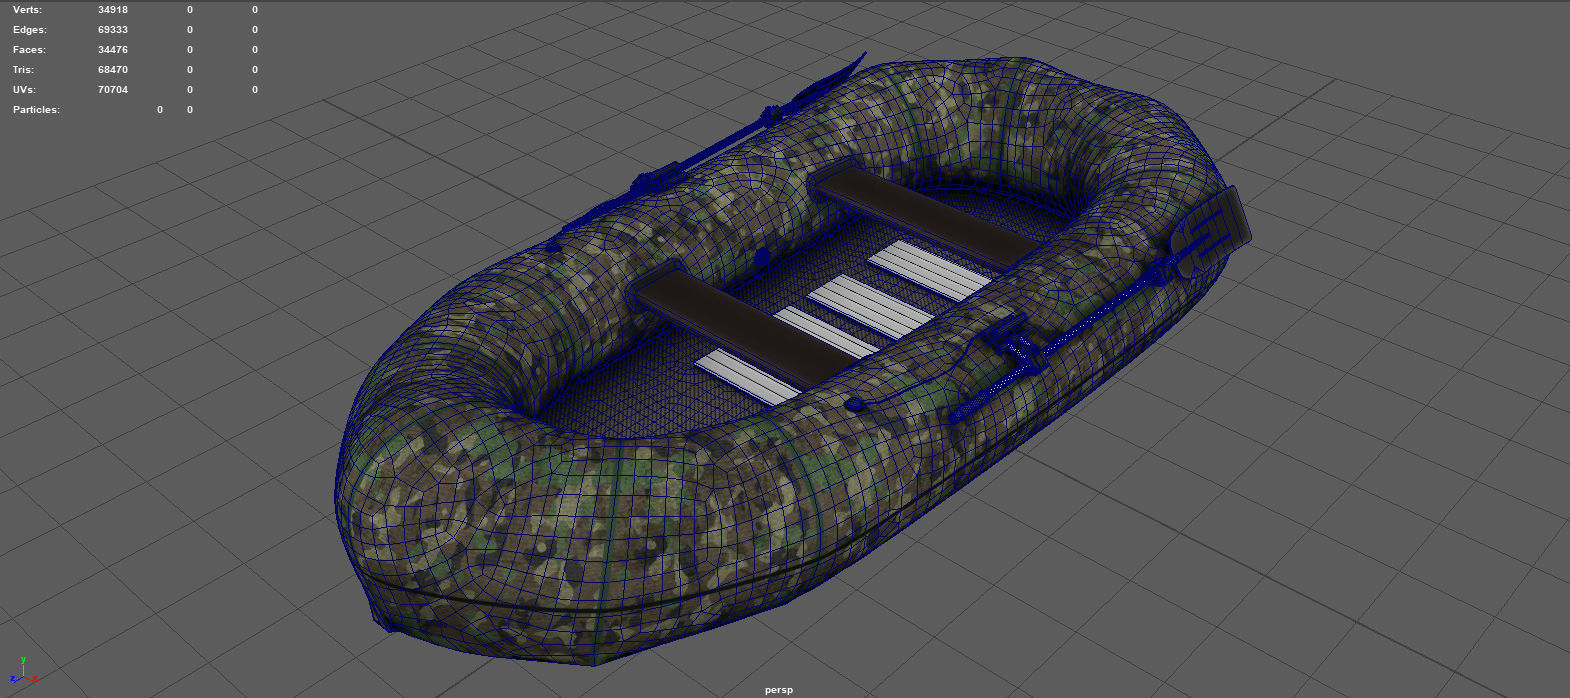Screen dimensions: 1570x698
Task: Click the Verts: heads-up display label
Action: point(27,10)
